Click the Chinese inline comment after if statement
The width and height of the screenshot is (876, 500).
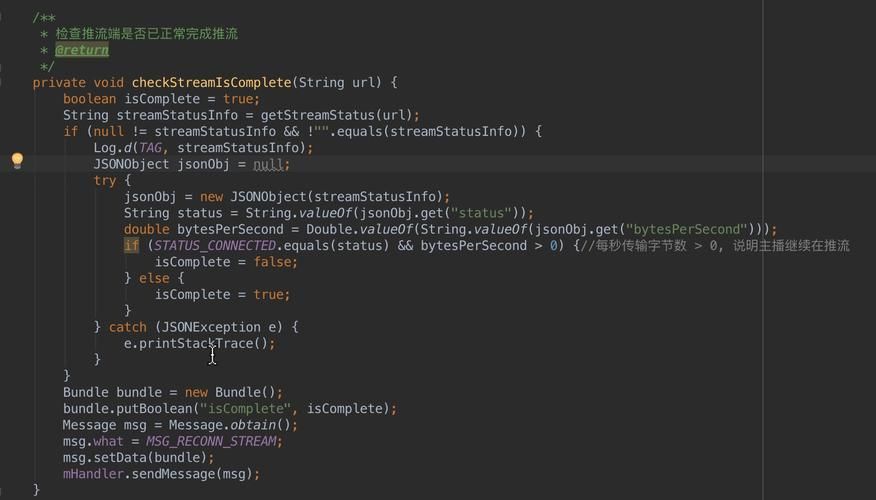(720, 246)
